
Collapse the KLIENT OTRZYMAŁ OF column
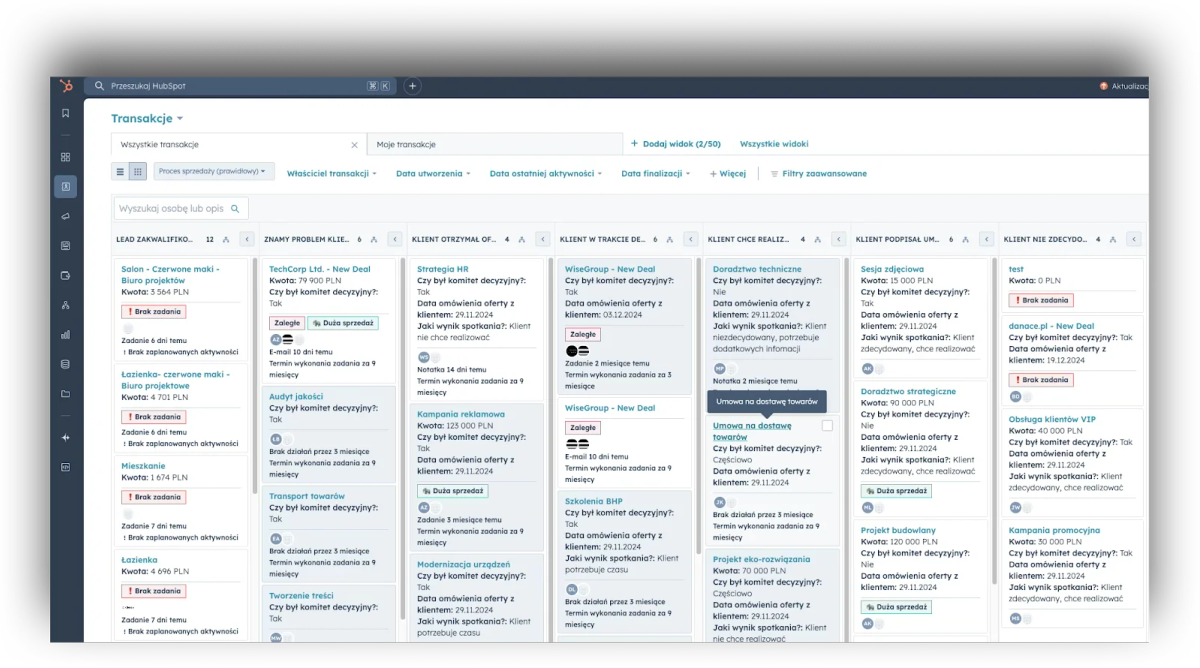542,239
